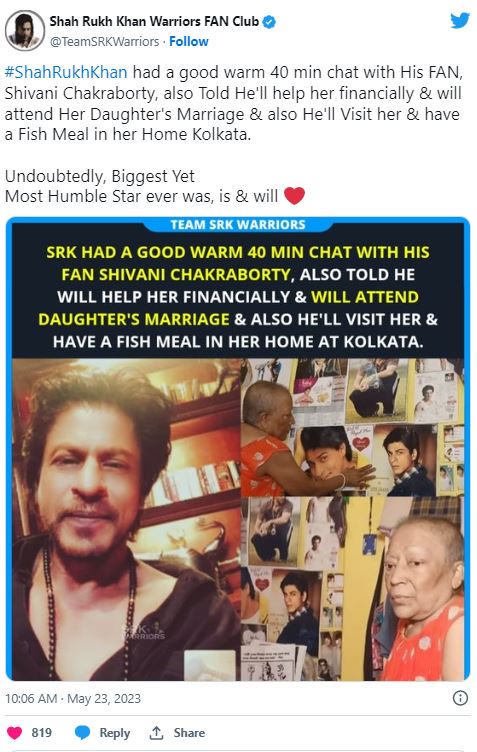
Task: Click the share upload arrow icon
Action: (x=156, y=732)
